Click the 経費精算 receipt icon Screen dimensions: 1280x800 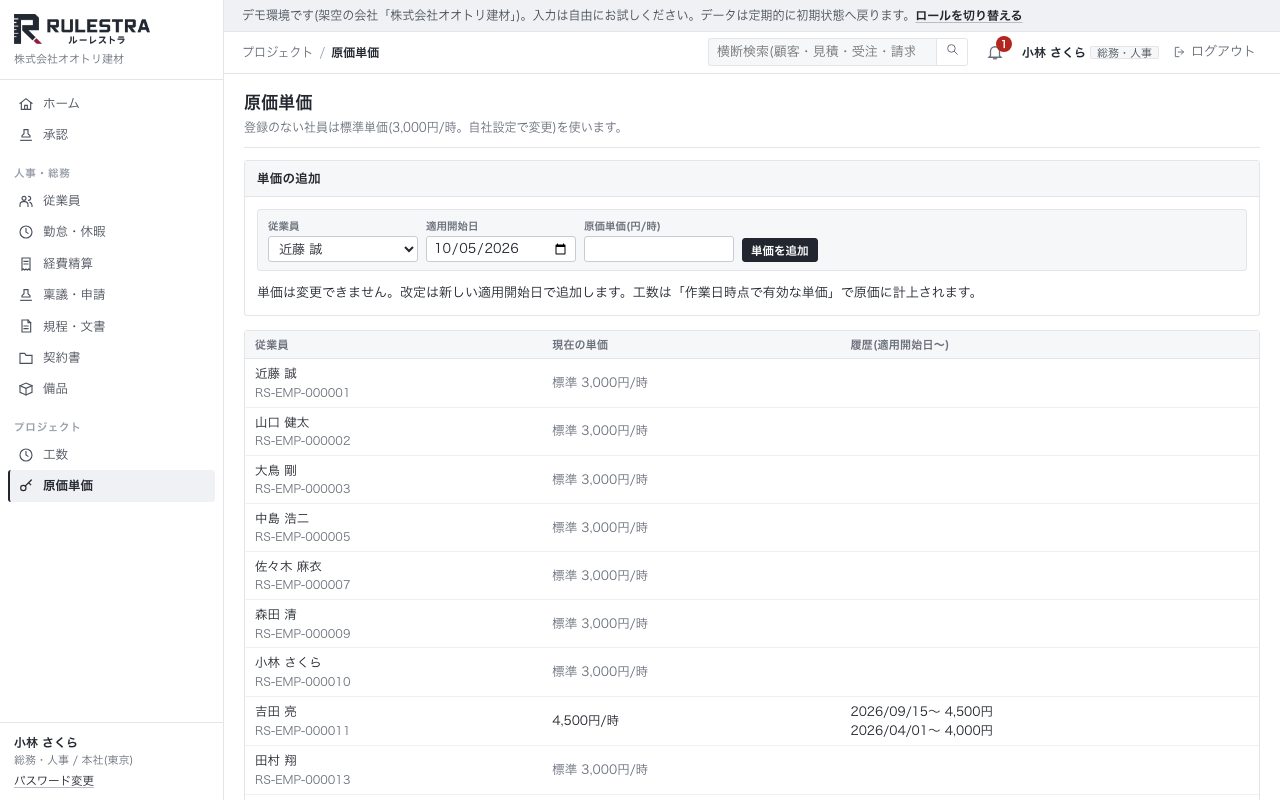click(x=26, y=264)
